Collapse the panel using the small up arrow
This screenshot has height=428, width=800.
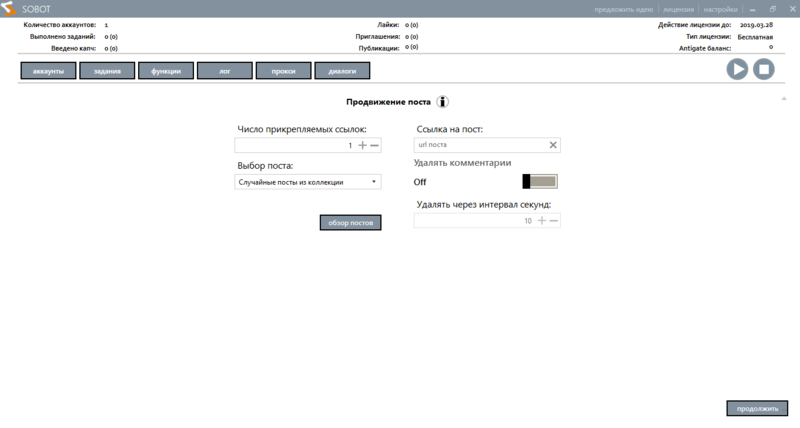784,98
